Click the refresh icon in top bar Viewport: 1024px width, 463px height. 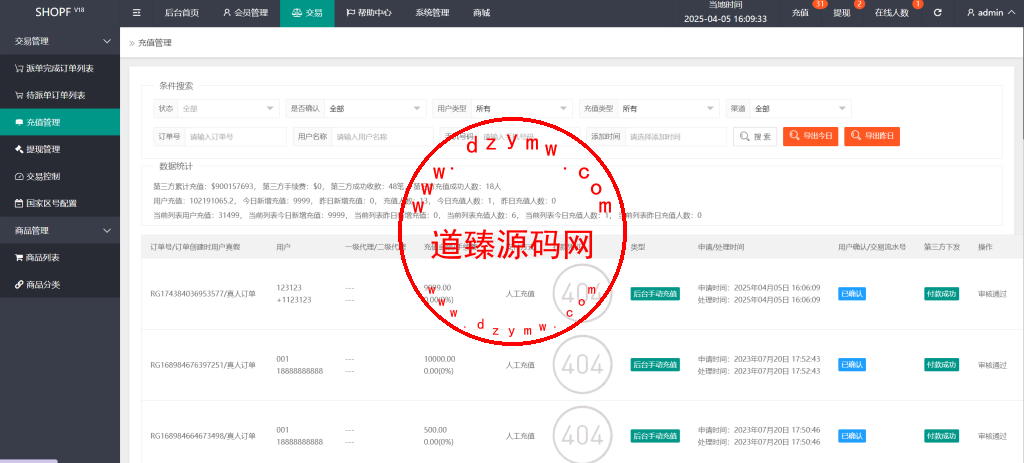pyautogui.click(x=937, y=12)
